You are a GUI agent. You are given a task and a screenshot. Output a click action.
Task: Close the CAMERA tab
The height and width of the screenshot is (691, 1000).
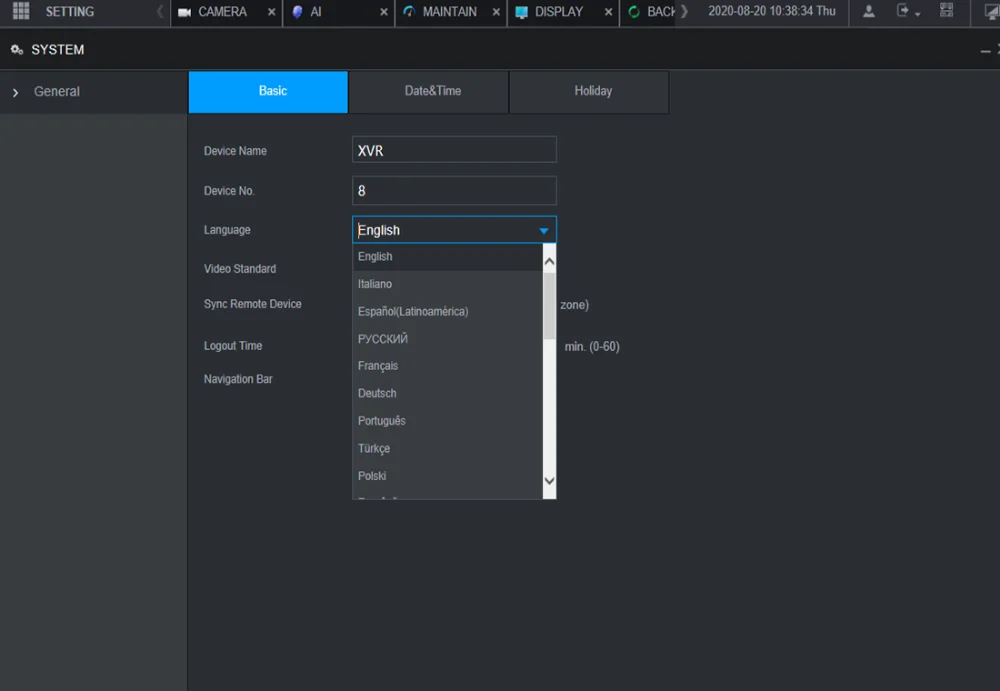[x=272, y=12]
